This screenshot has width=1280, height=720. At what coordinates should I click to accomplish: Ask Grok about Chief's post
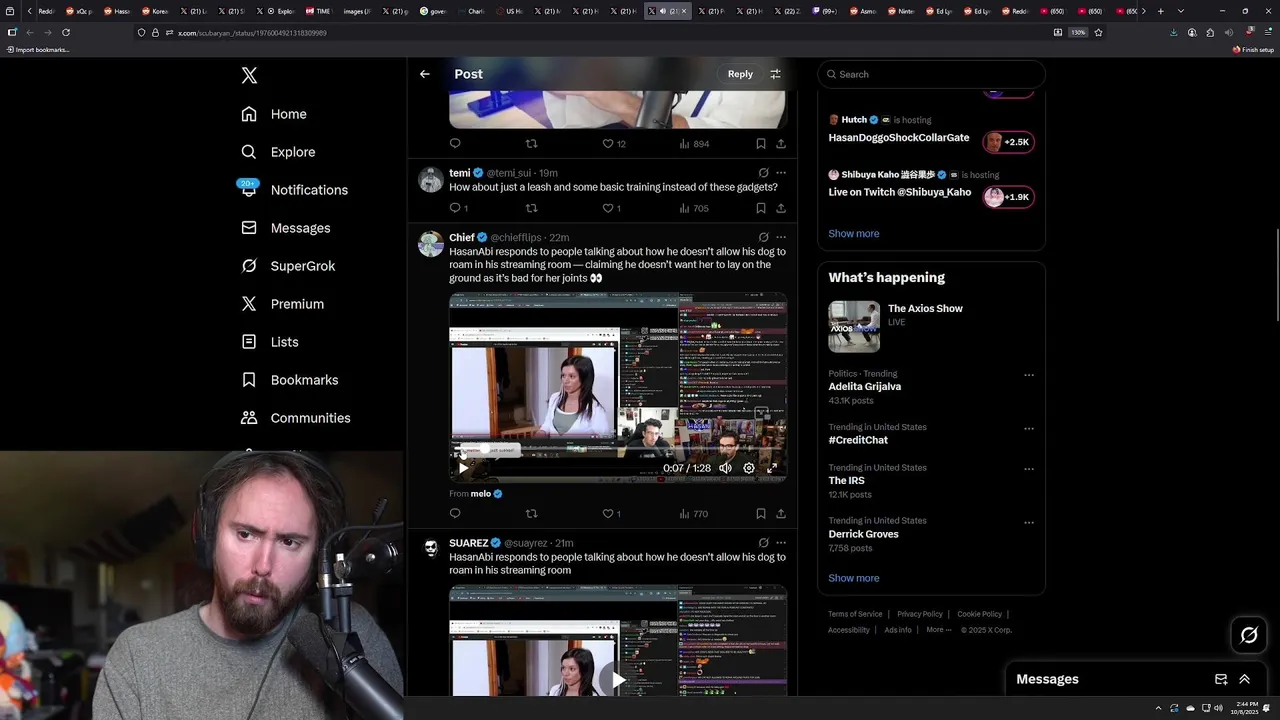(x=763, y=237)
